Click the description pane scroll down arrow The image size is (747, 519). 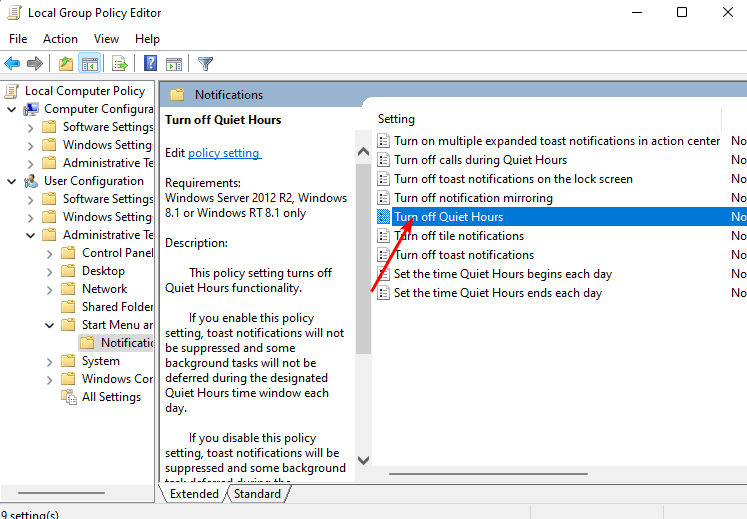[x=363, y=460]
